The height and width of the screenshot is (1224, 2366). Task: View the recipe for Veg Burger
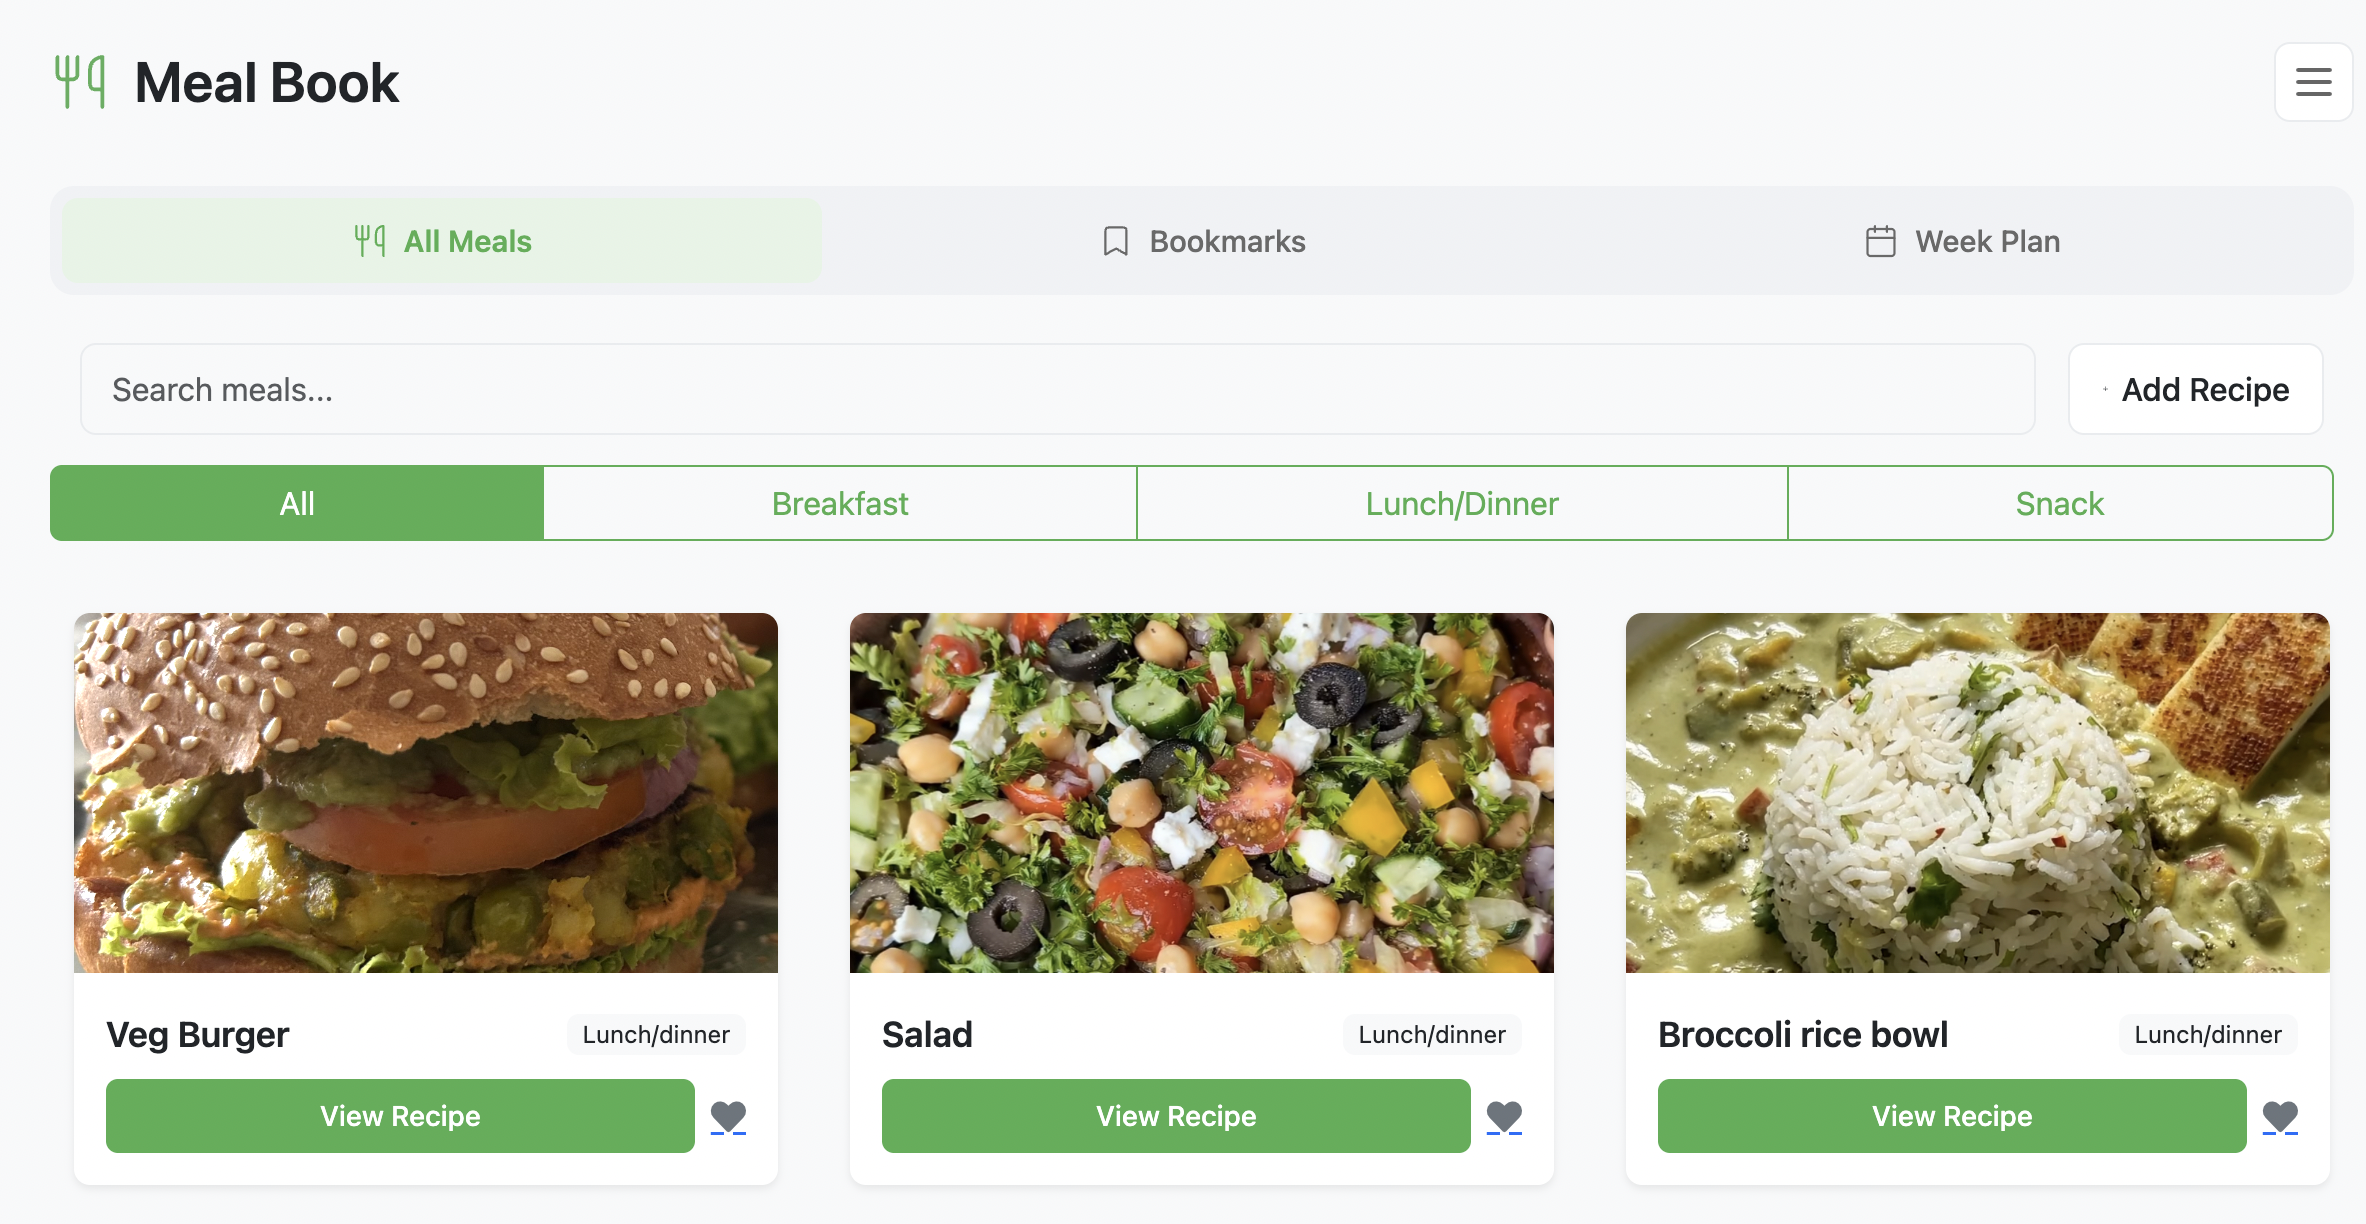tap(399, 1115)
